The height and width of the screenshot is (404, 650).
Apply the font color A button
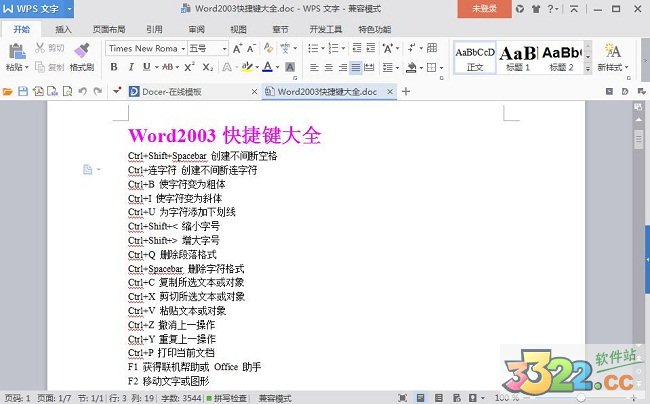point(267,67)
